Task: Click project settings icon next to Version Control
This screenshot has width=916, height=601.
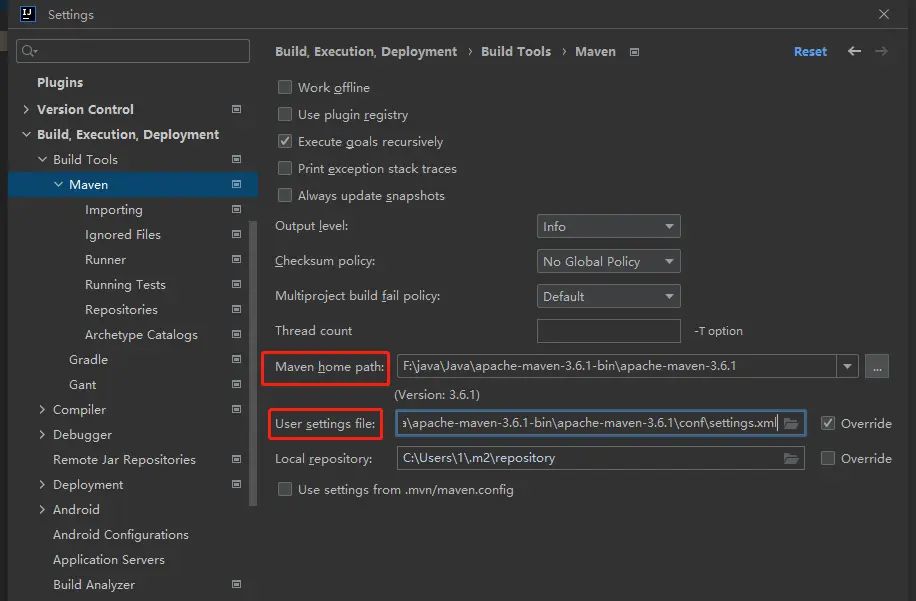Action: (x=237, y=109)
